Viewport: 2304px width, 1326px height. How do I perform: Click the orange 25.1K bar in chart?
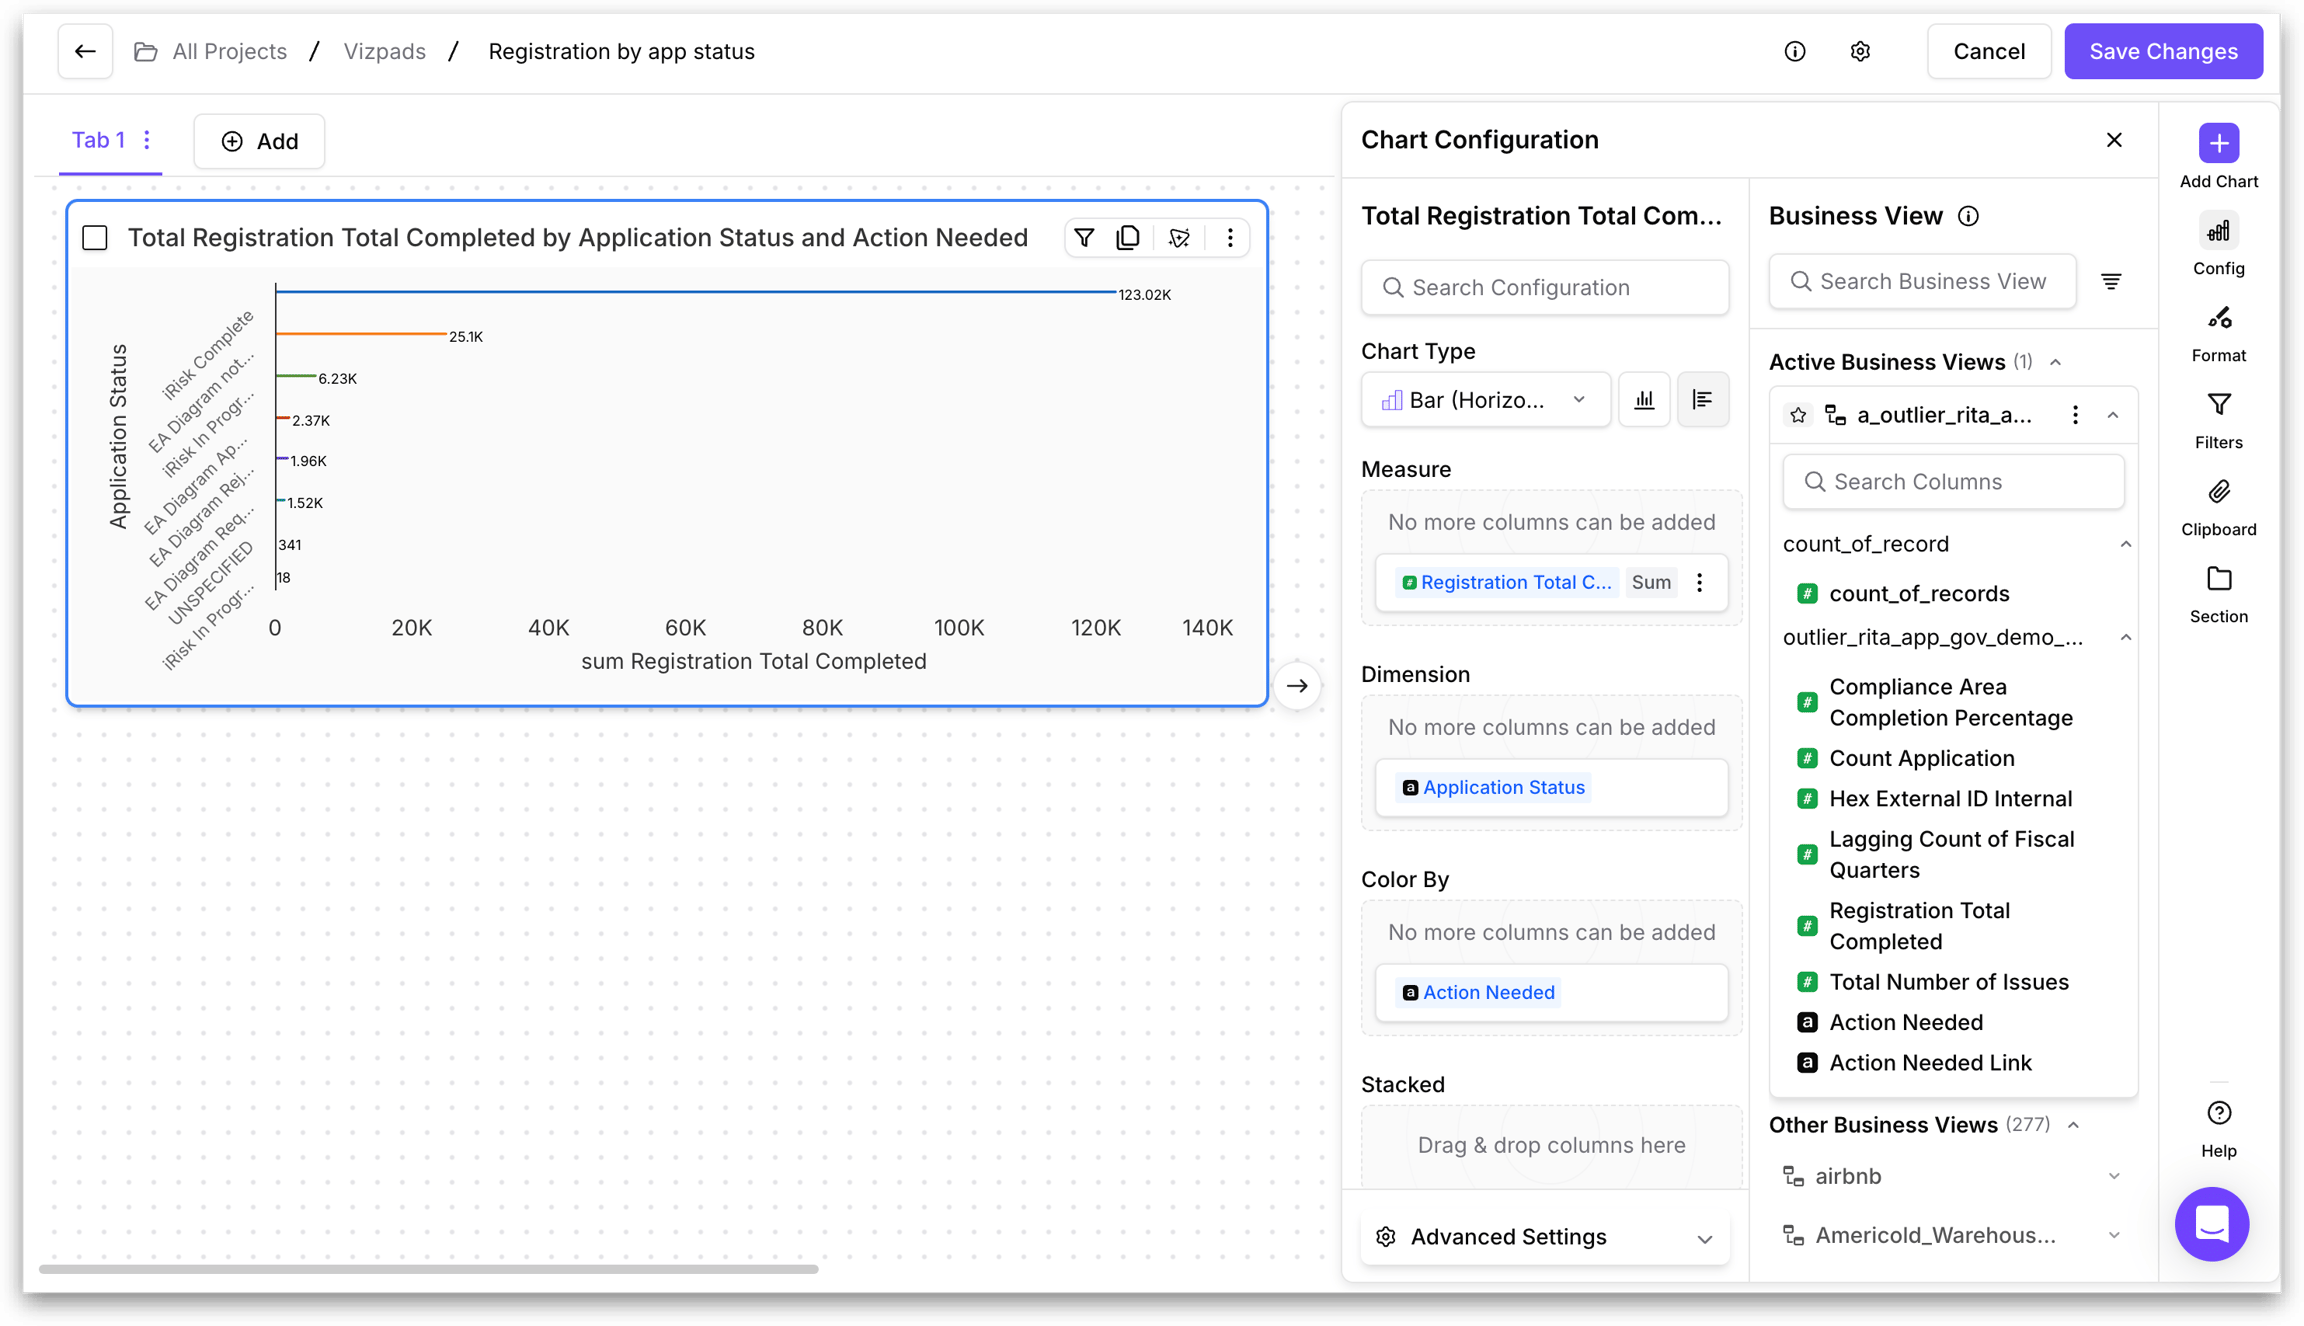coord(361,334)
